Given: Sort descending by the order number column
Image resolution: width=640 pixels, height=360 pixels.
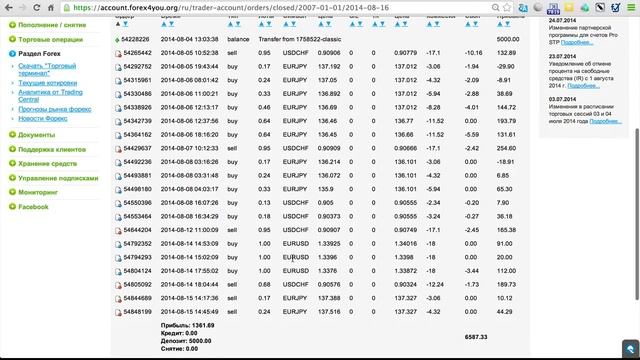Looking at the screenshot, I should [125, 24].
